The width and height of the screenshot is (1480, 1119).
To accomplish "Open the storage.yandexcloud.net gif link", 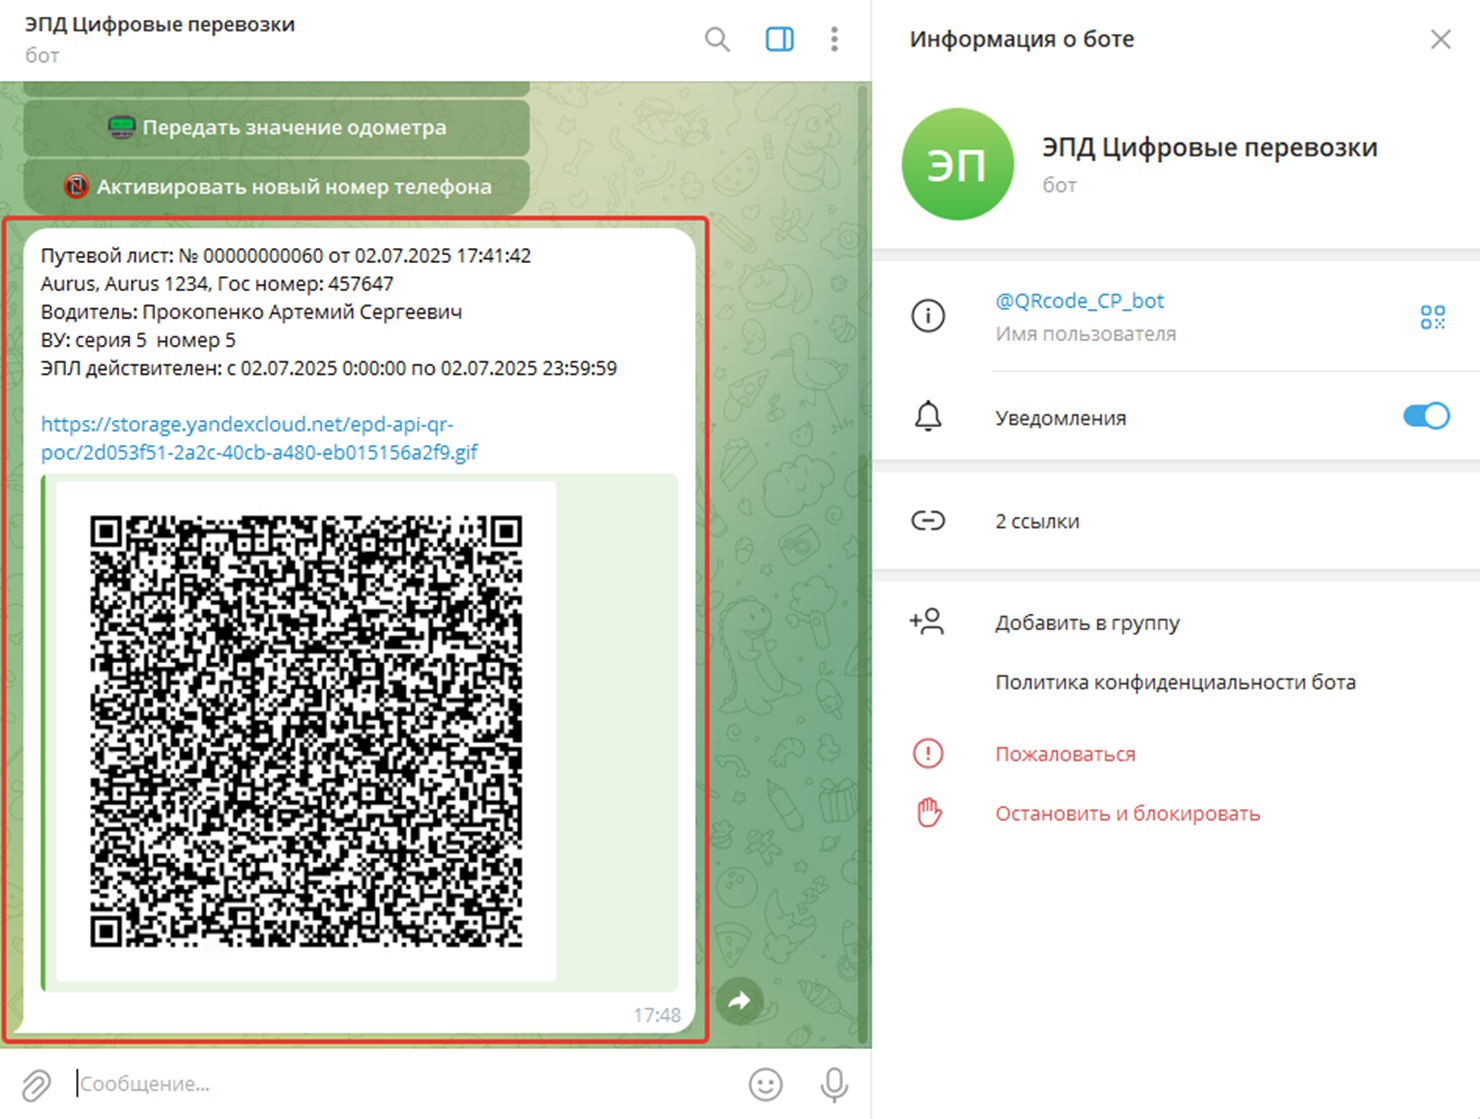I will [259, 438].
